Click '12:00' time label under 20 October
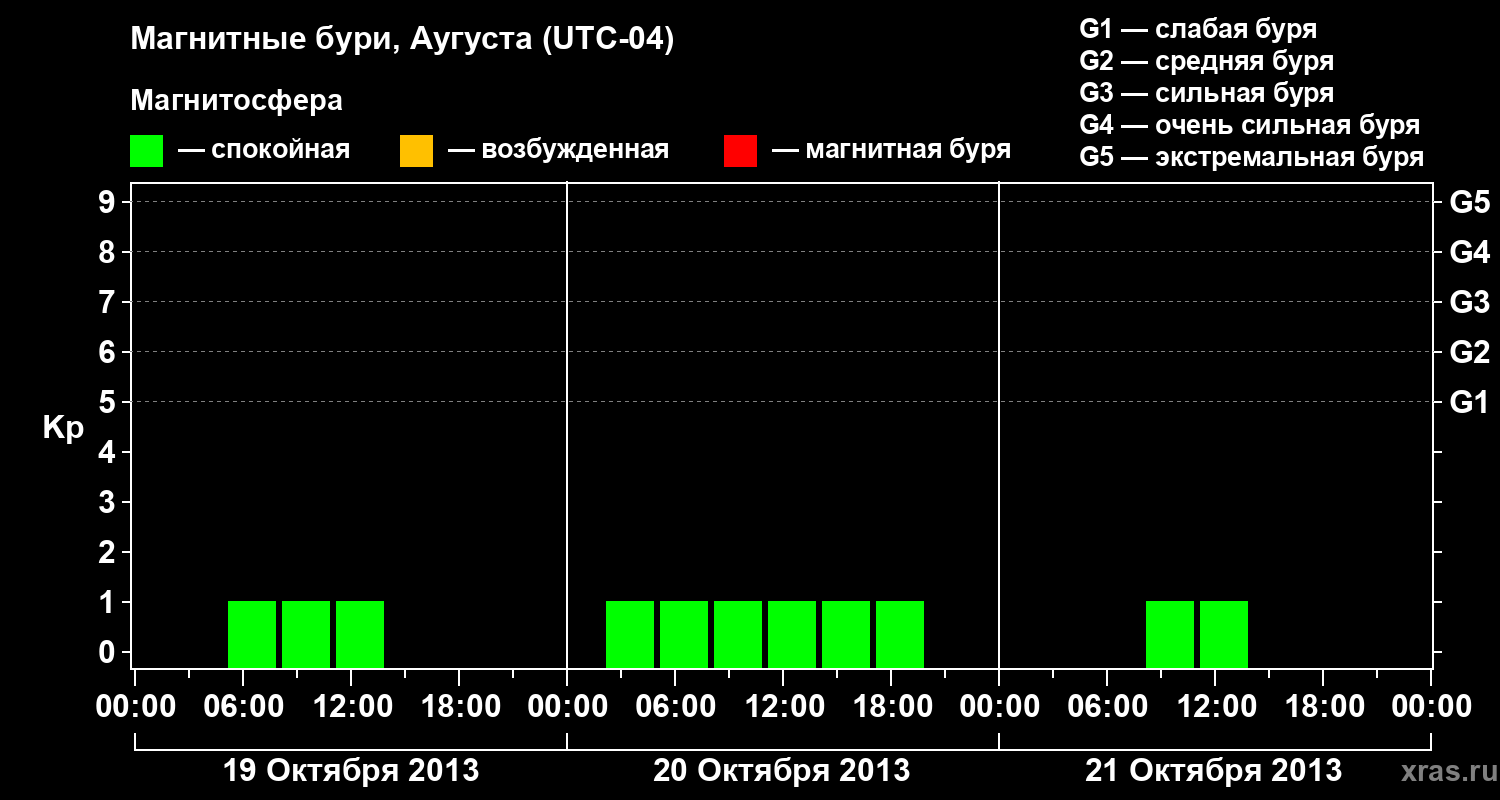1500x800 pixels. point(783,707)
